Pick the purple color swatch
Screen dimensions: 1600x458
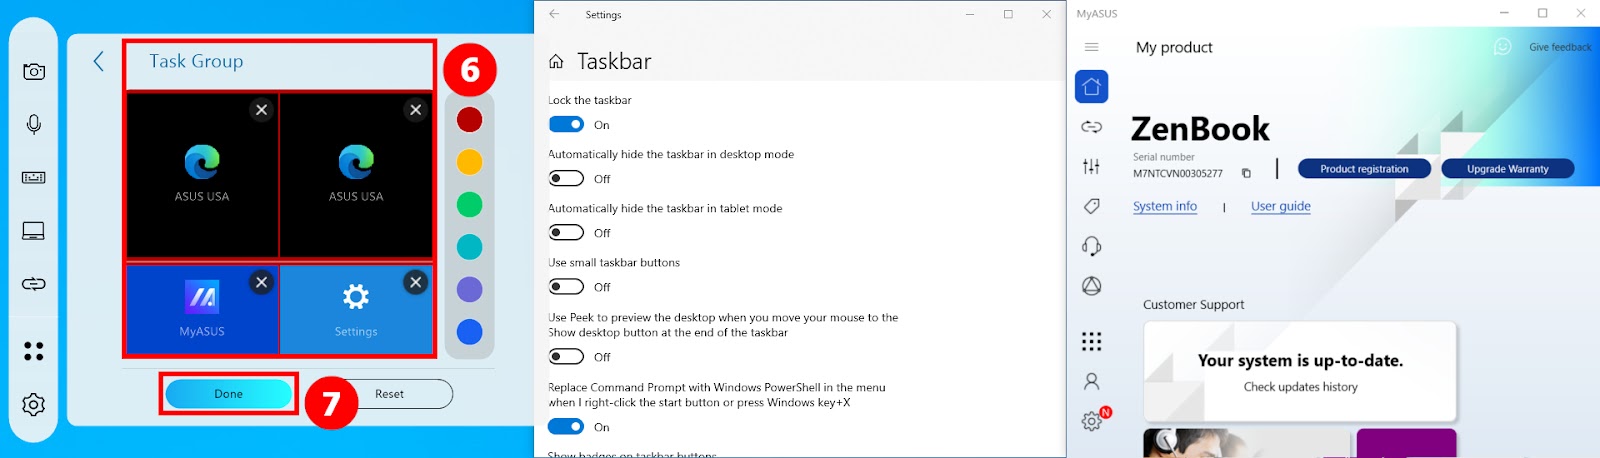(x=470, y=290)
